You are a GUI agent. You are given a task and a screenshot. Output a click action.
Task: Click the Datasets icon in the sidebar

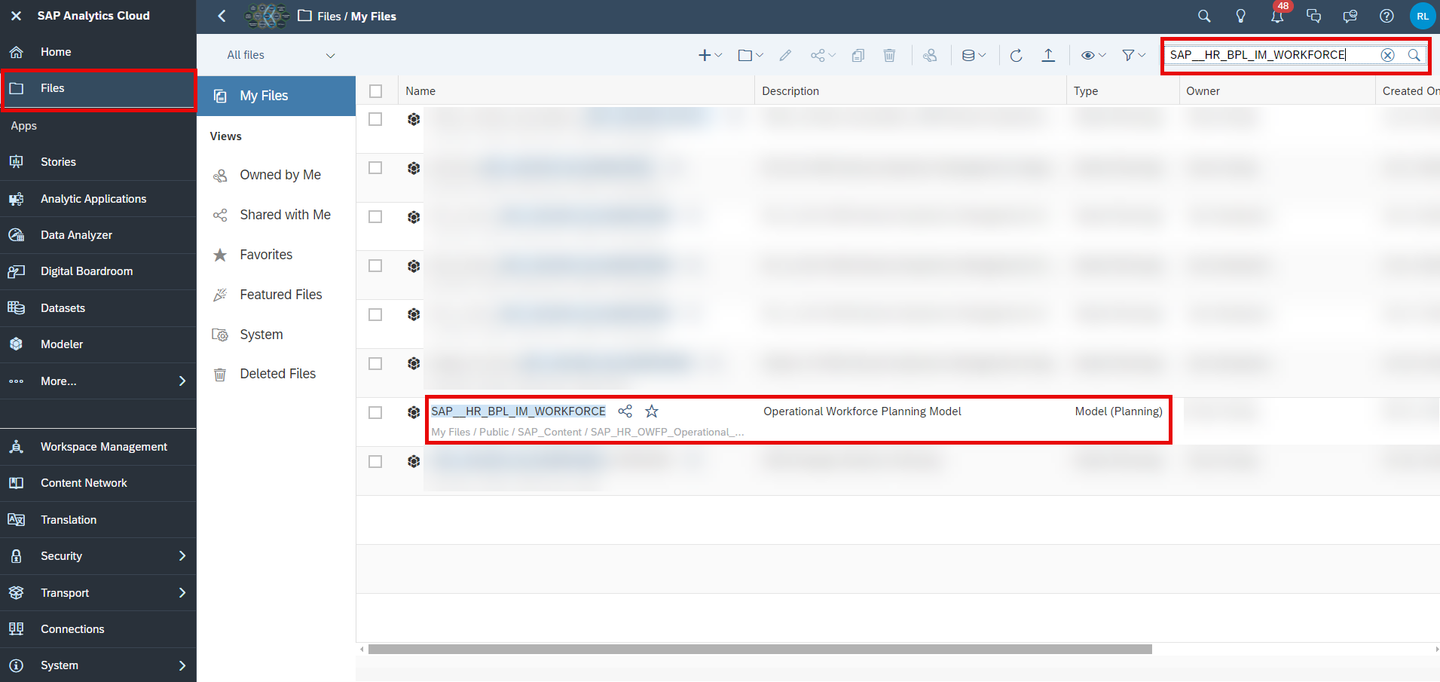(16, 308)
